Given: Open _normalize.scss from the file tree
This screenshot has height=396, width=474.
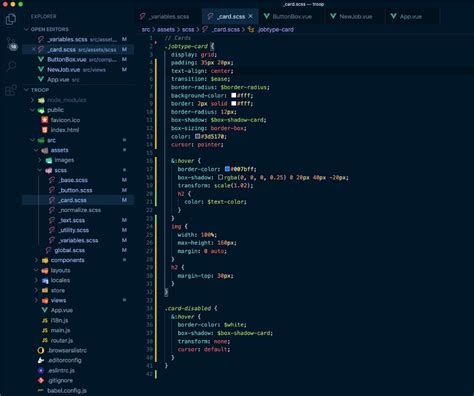Looking at the screenshot, I should click(78, 210).
